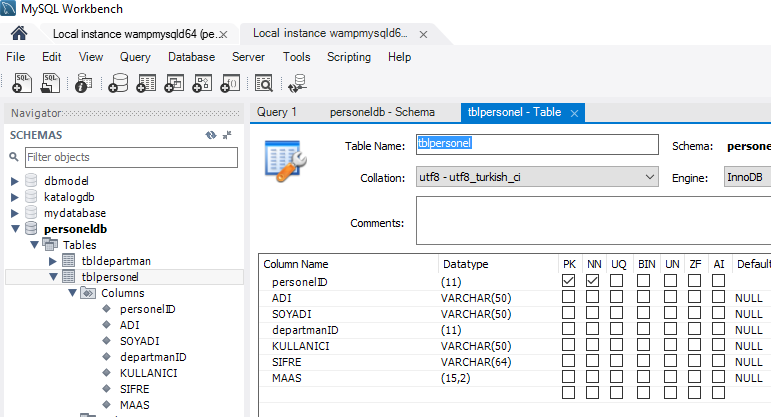Open the Scripting menu
Screen dimensions: 771x417
click(349, 57)
